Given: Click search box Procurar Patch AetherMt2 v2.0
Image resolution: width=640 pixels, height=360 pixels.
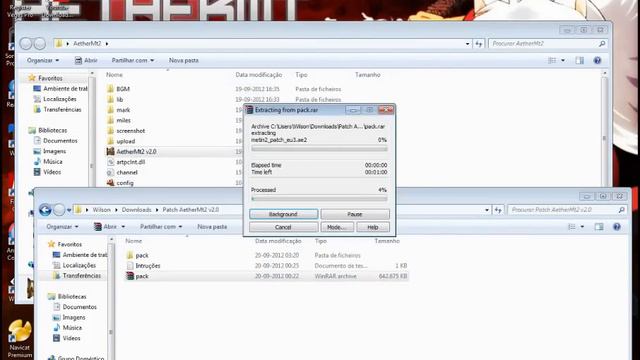Looking at the screenshot, I should (567, 210).
